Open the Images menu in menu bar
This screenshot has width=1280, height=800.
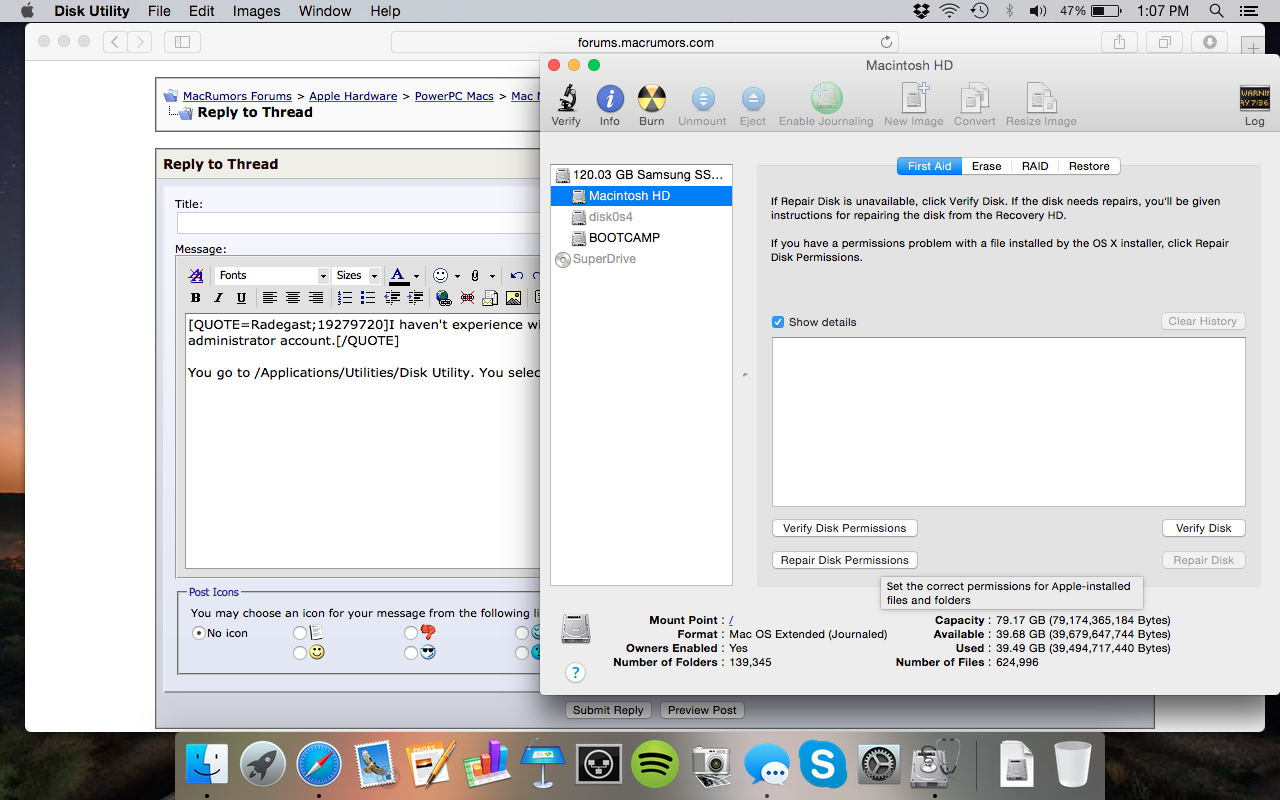pyautogui.click(x=256, y=11)
